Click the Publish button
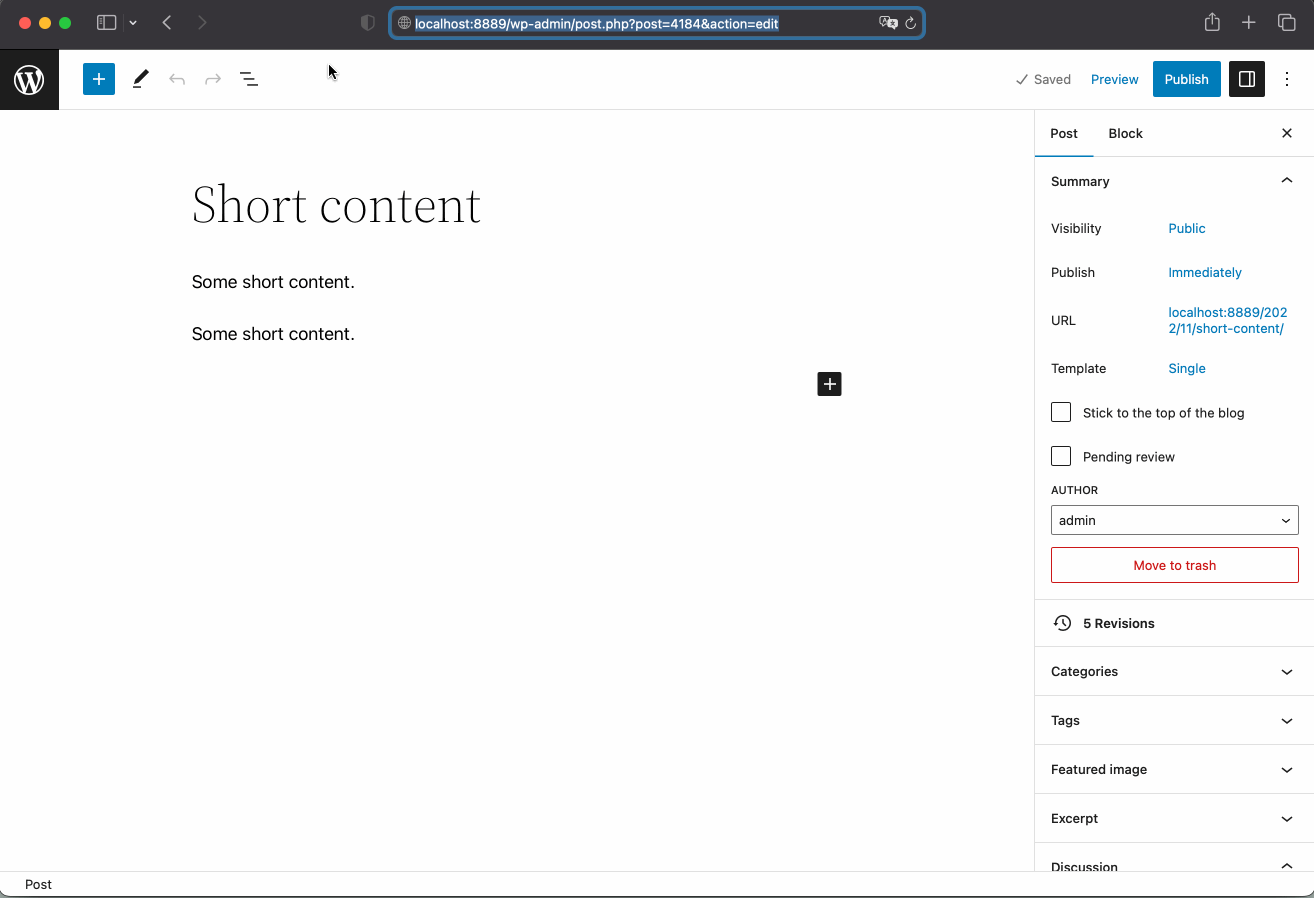Viewport: 1314px width, 898px height. coord(1186,79)
